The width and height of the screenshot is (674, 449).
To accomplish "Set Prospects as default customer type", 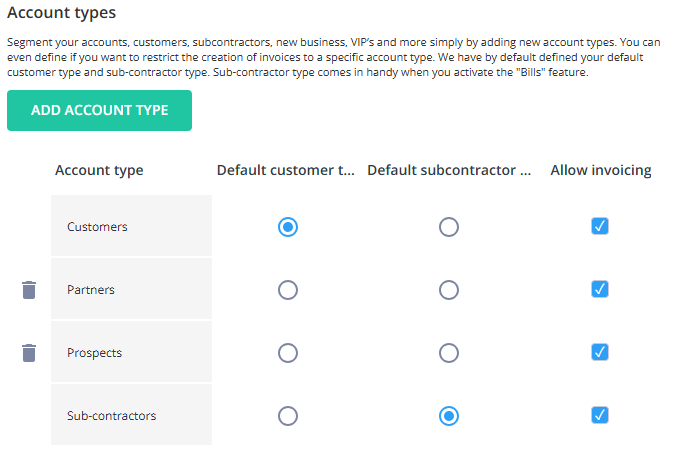I will pos(288,353).
